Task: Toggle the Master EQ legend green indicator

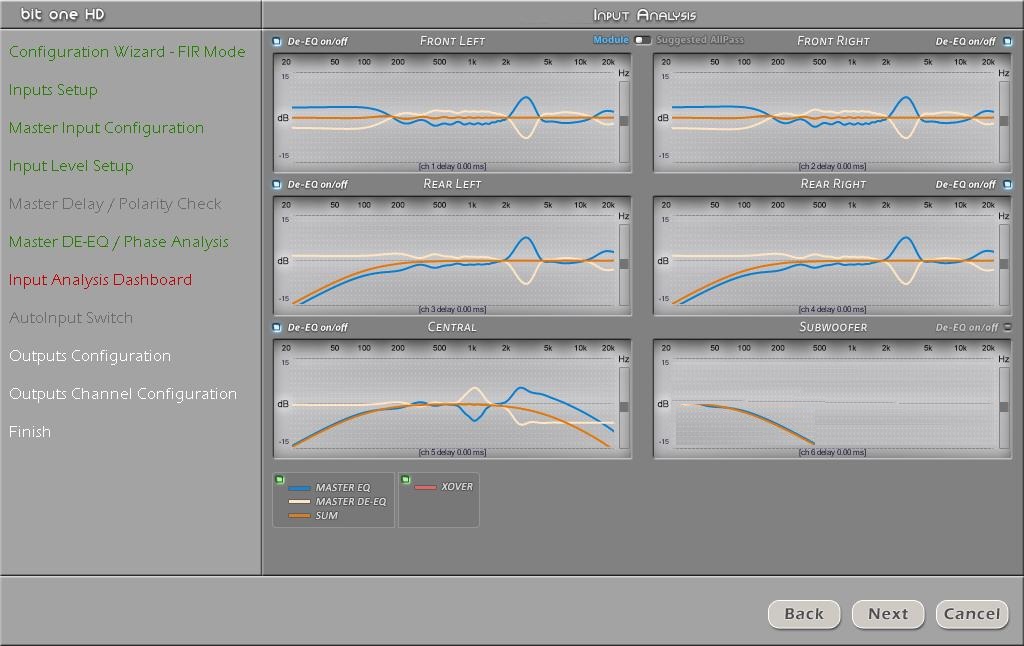Action: coord(280,480)
